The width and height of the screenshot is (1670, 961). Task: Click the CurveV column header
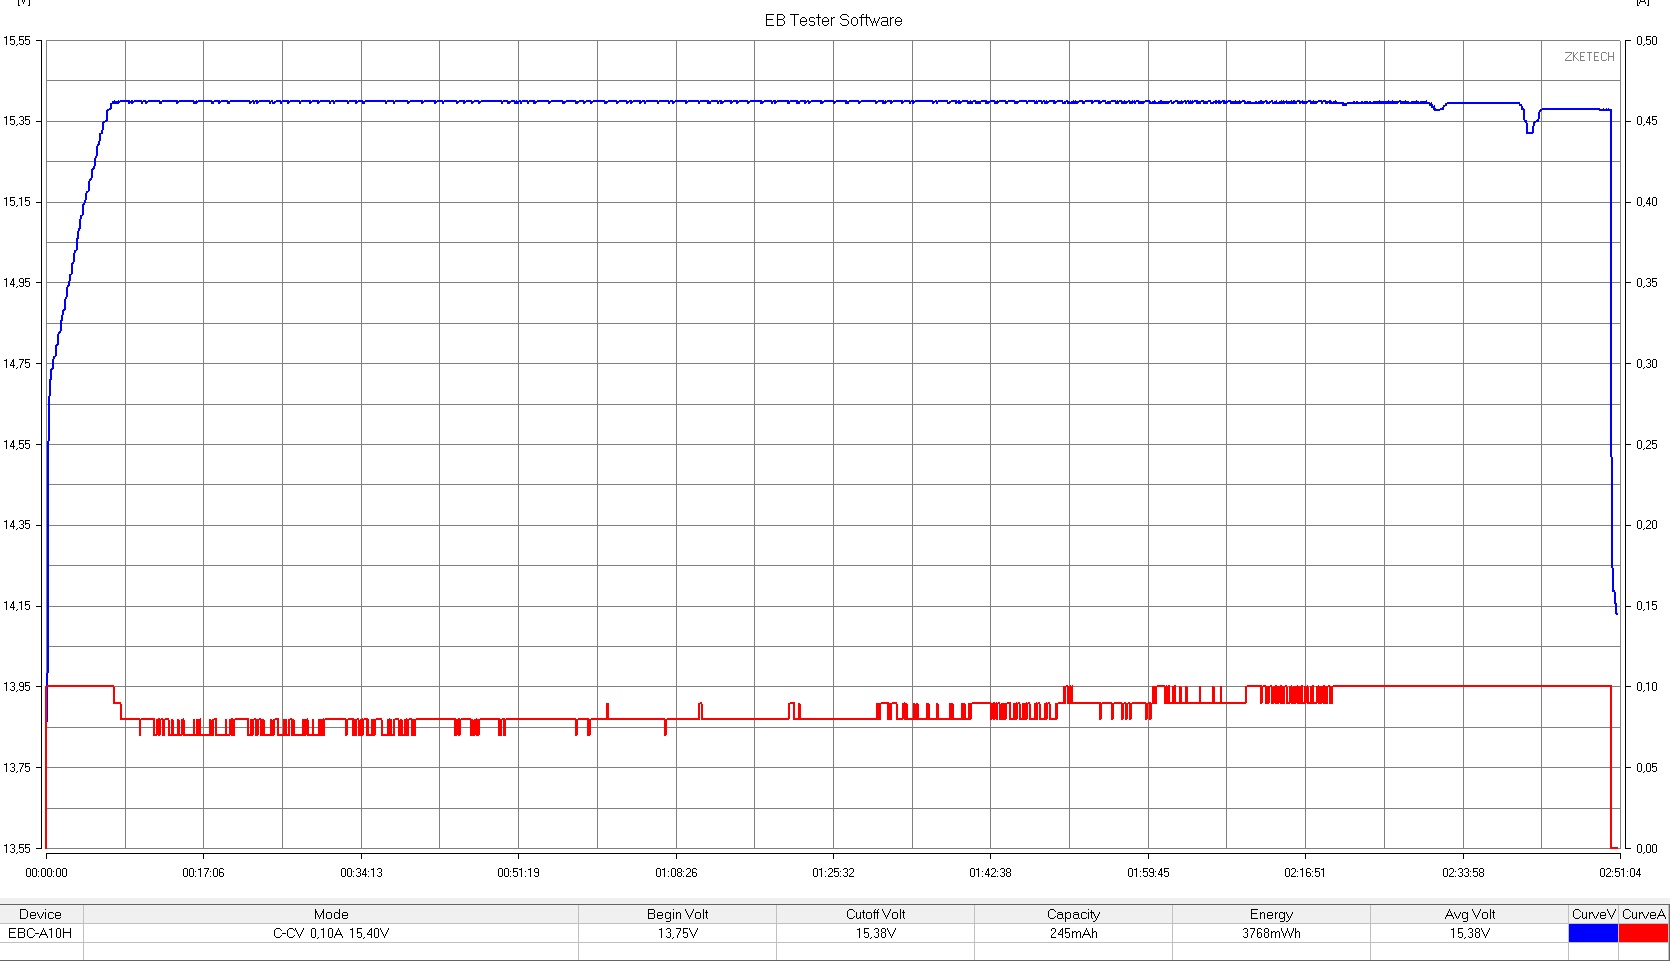coord(1594,914)
